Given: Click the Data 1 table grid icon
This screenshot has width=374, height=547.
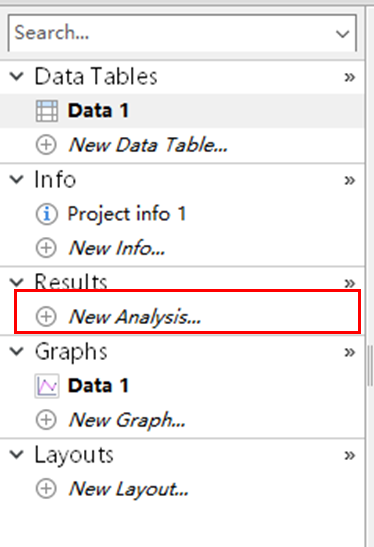Looking at the screenshot, I should pos(47,111).
